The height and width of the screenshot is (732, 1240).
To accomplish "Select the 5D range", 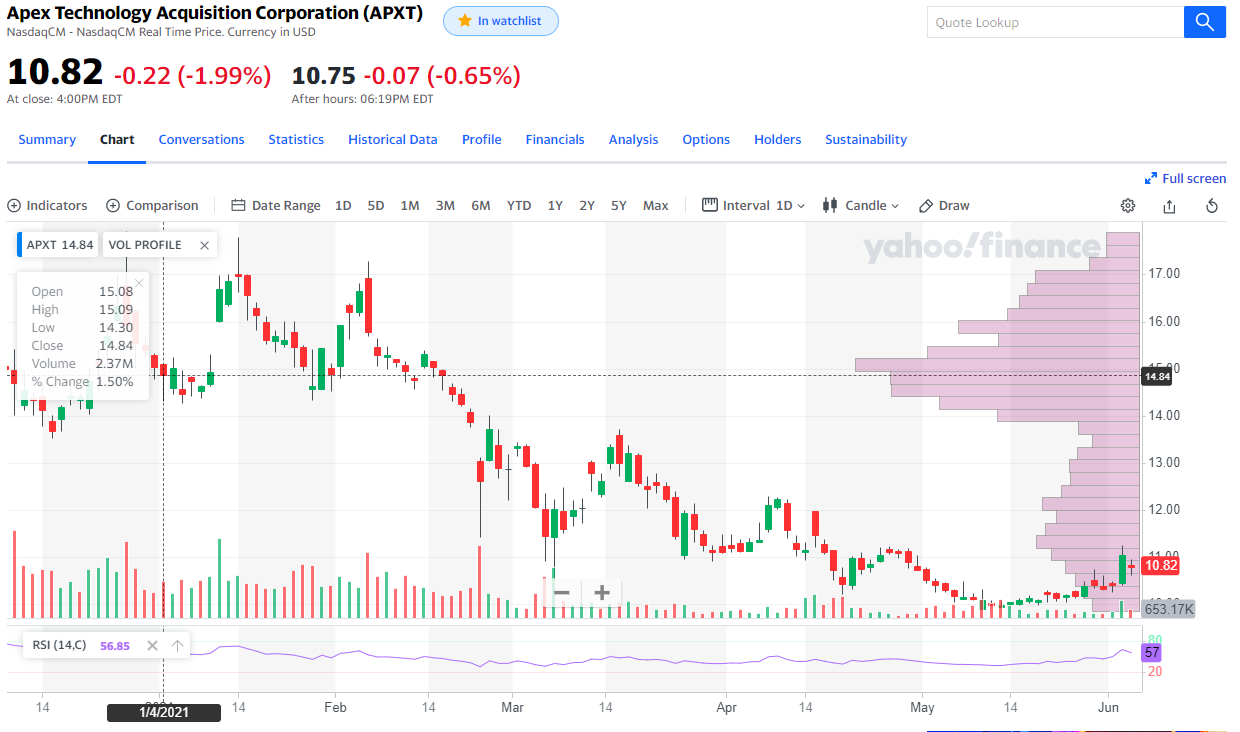I will click(x=376, y=205).
